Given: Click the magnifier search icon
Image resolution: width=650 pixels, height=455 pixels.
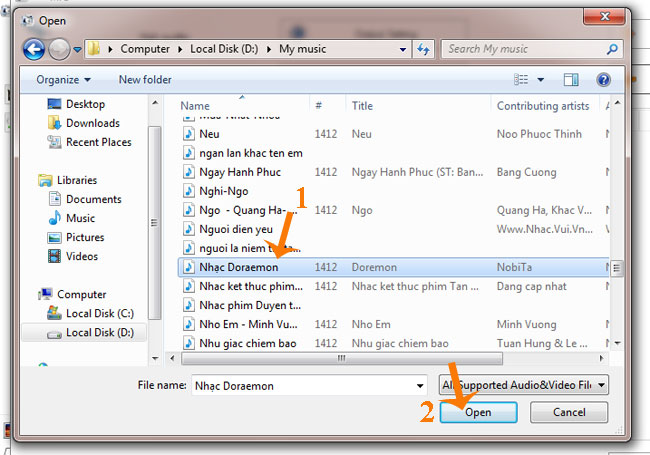Looking at the screenshot, I should click(612, 49).
